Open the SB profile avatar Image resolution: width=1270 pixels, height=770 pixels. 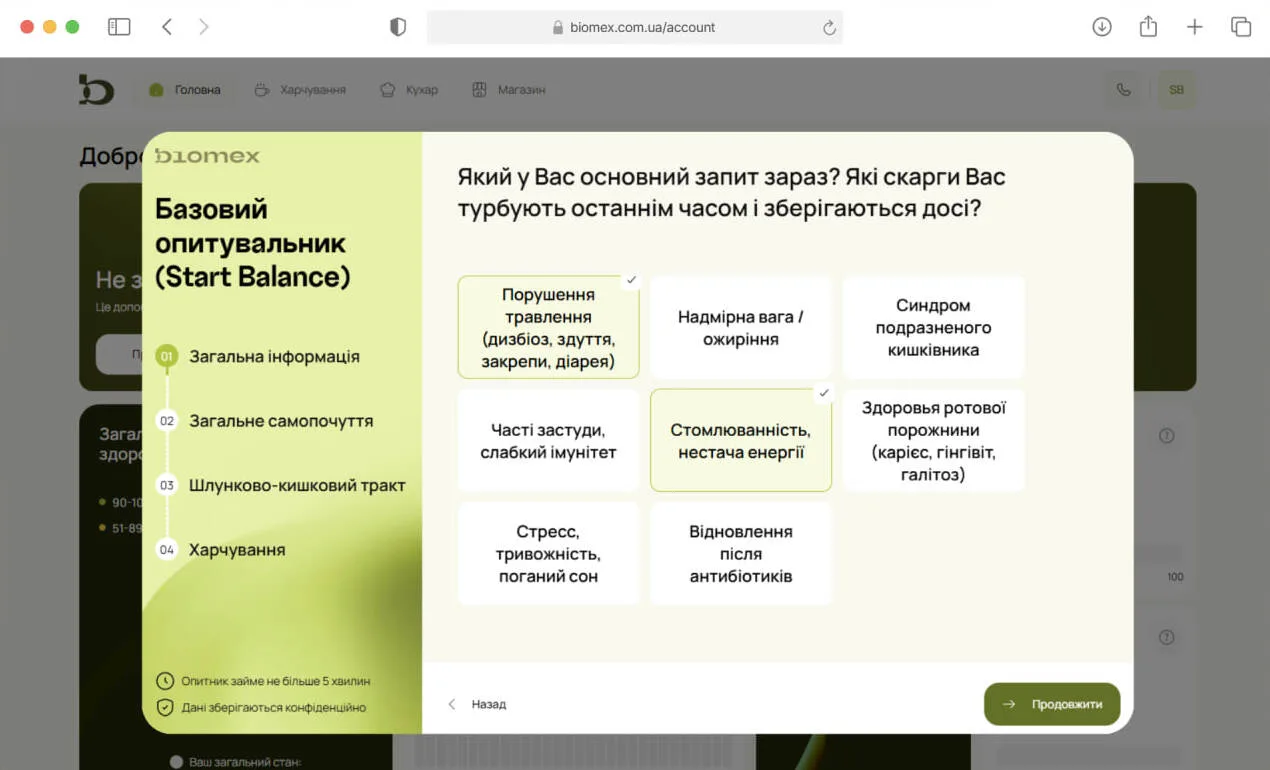tap(1176, 89)
